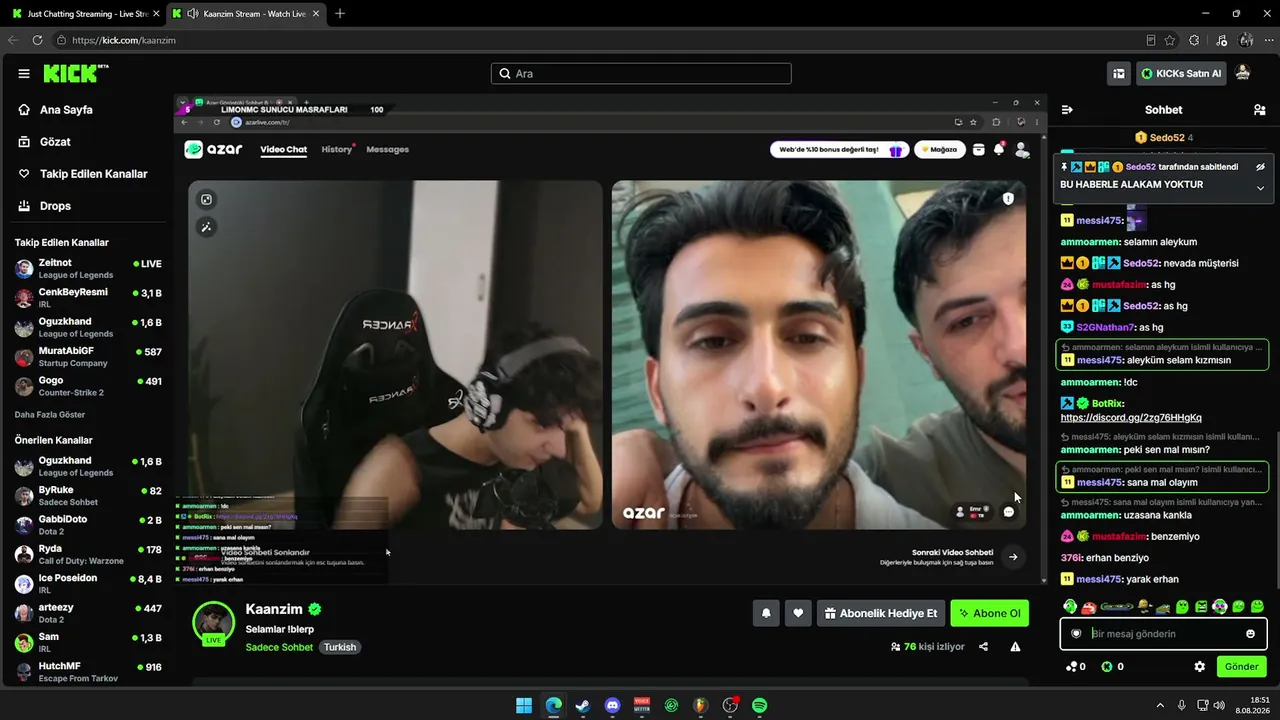
Task: Collapse the Sohbet chat panel arrow
Action: tap(1067, 110)
